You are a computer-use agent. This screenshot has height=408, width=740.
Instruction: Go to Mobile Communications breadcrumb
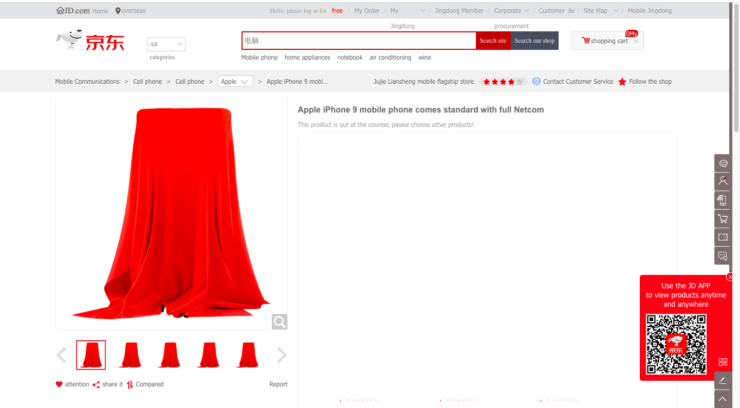point(87,82)
